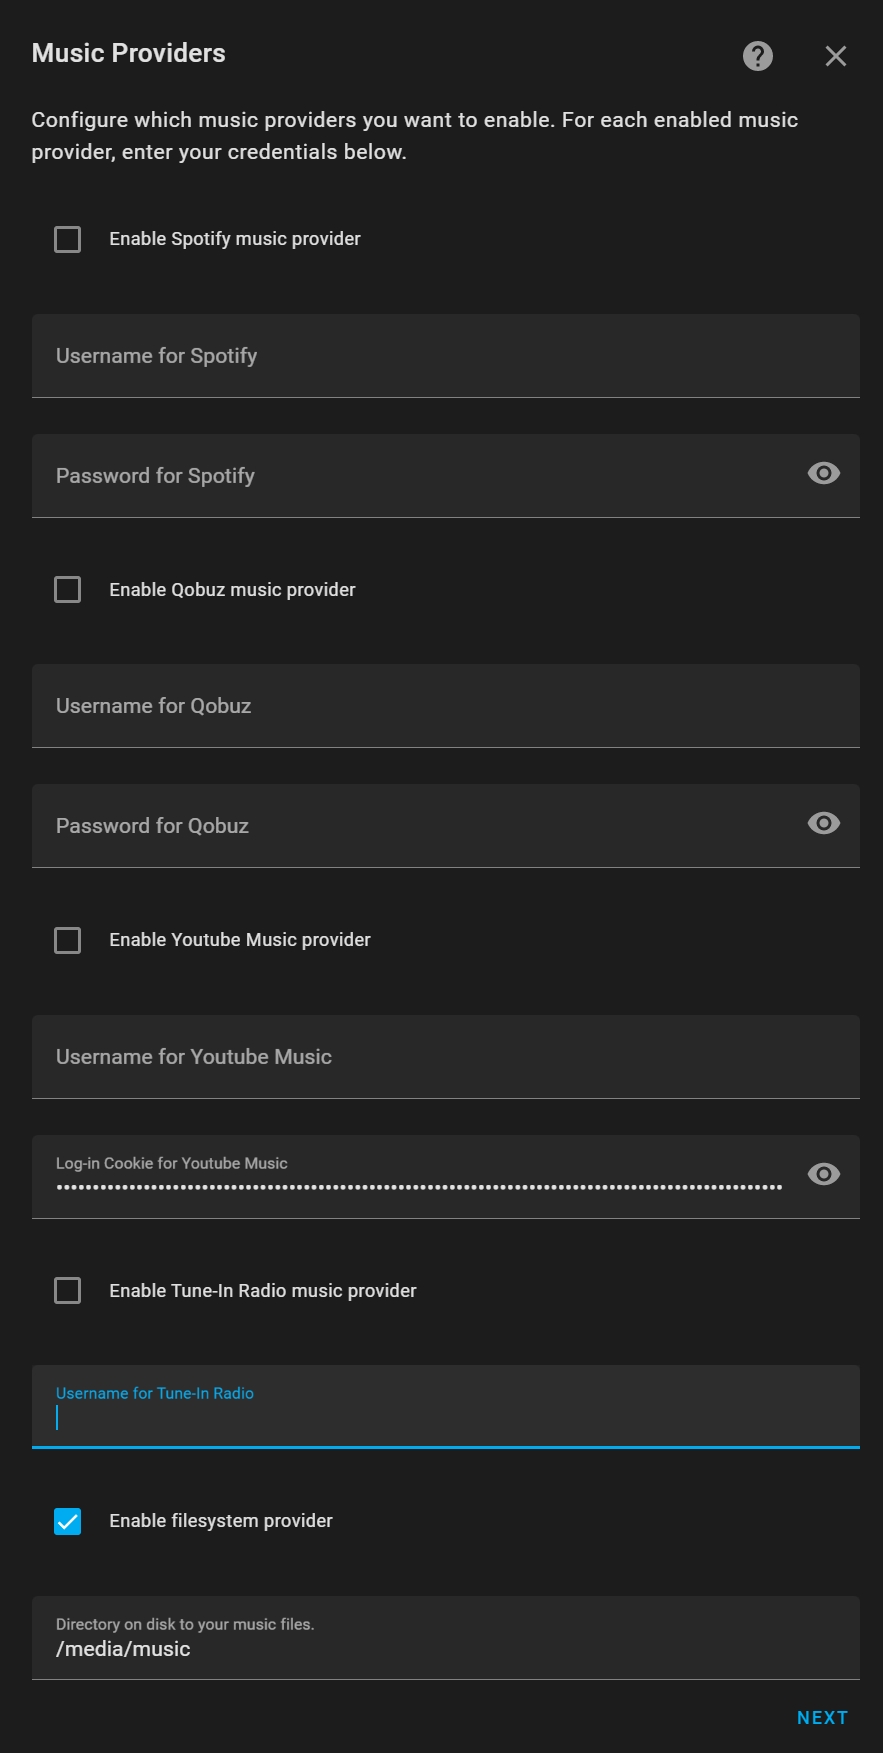Enable the Qobuz music provider
The width and height of the screenshot is (883, 1753).
(x=67, y=589)
